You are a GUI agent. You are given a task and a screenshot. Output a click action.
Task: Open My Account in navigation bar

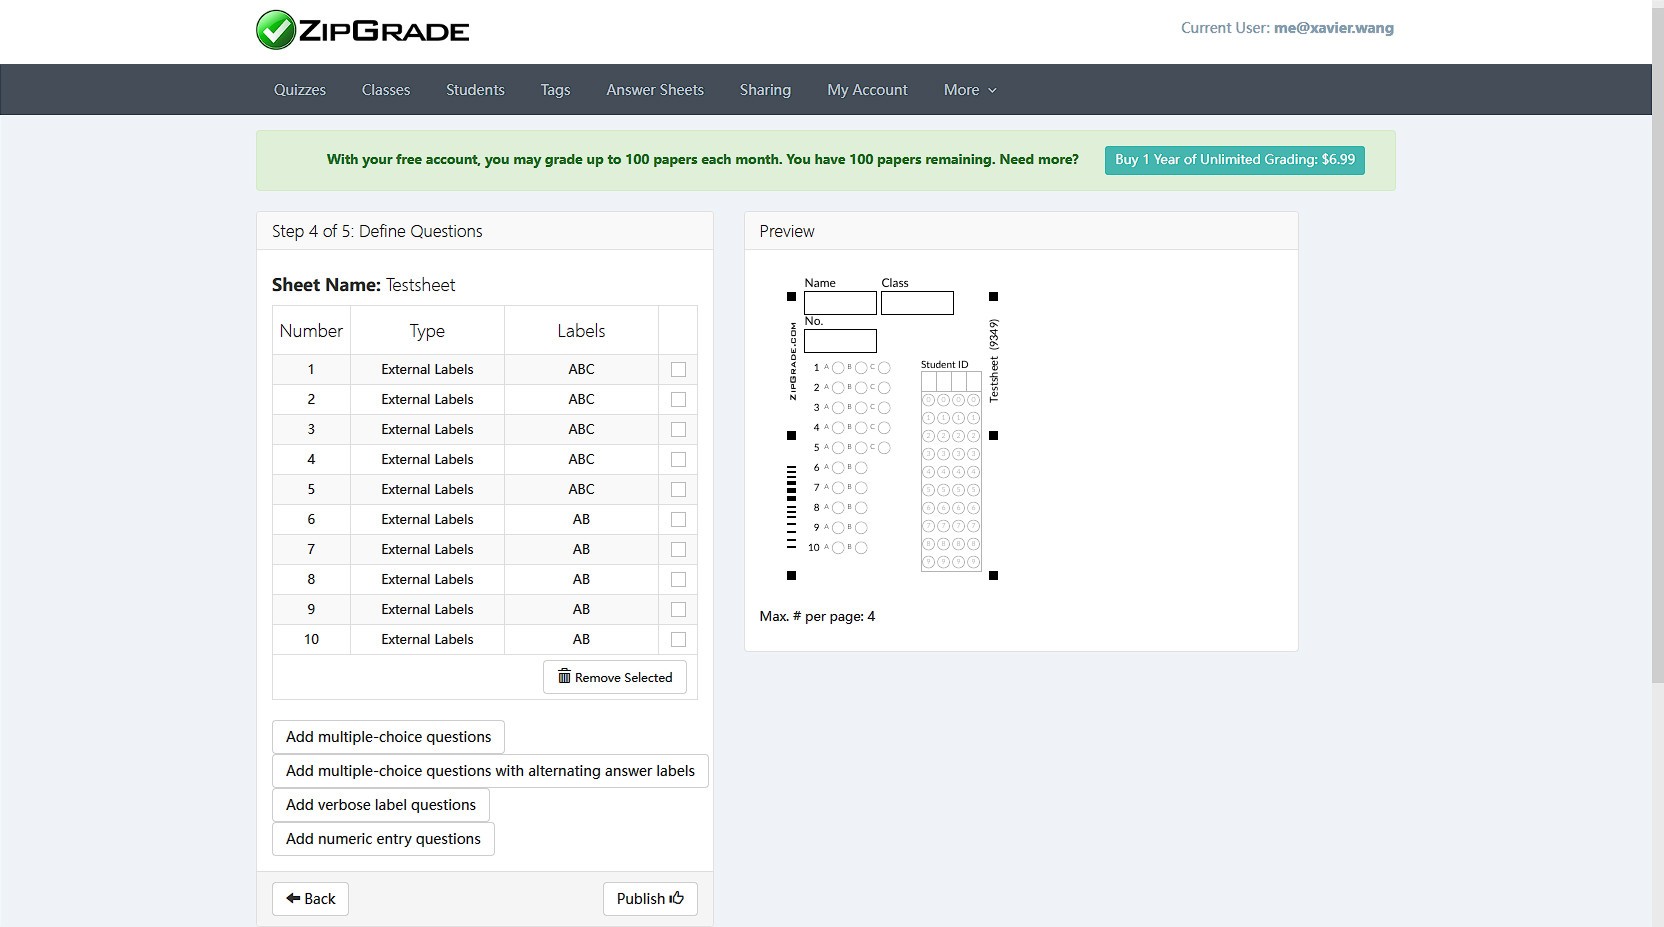[867, 90]
